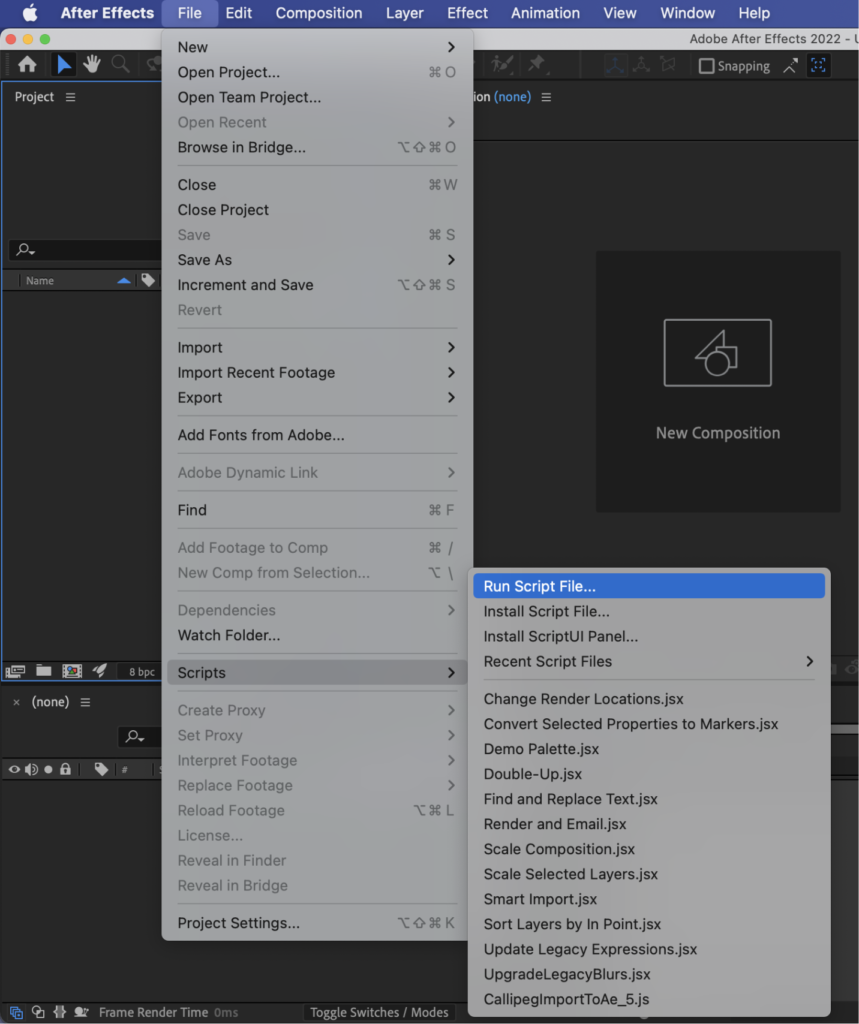Open the Composition menu in menu bar
Screen dimensions: 859x1024
pos(319,13)
